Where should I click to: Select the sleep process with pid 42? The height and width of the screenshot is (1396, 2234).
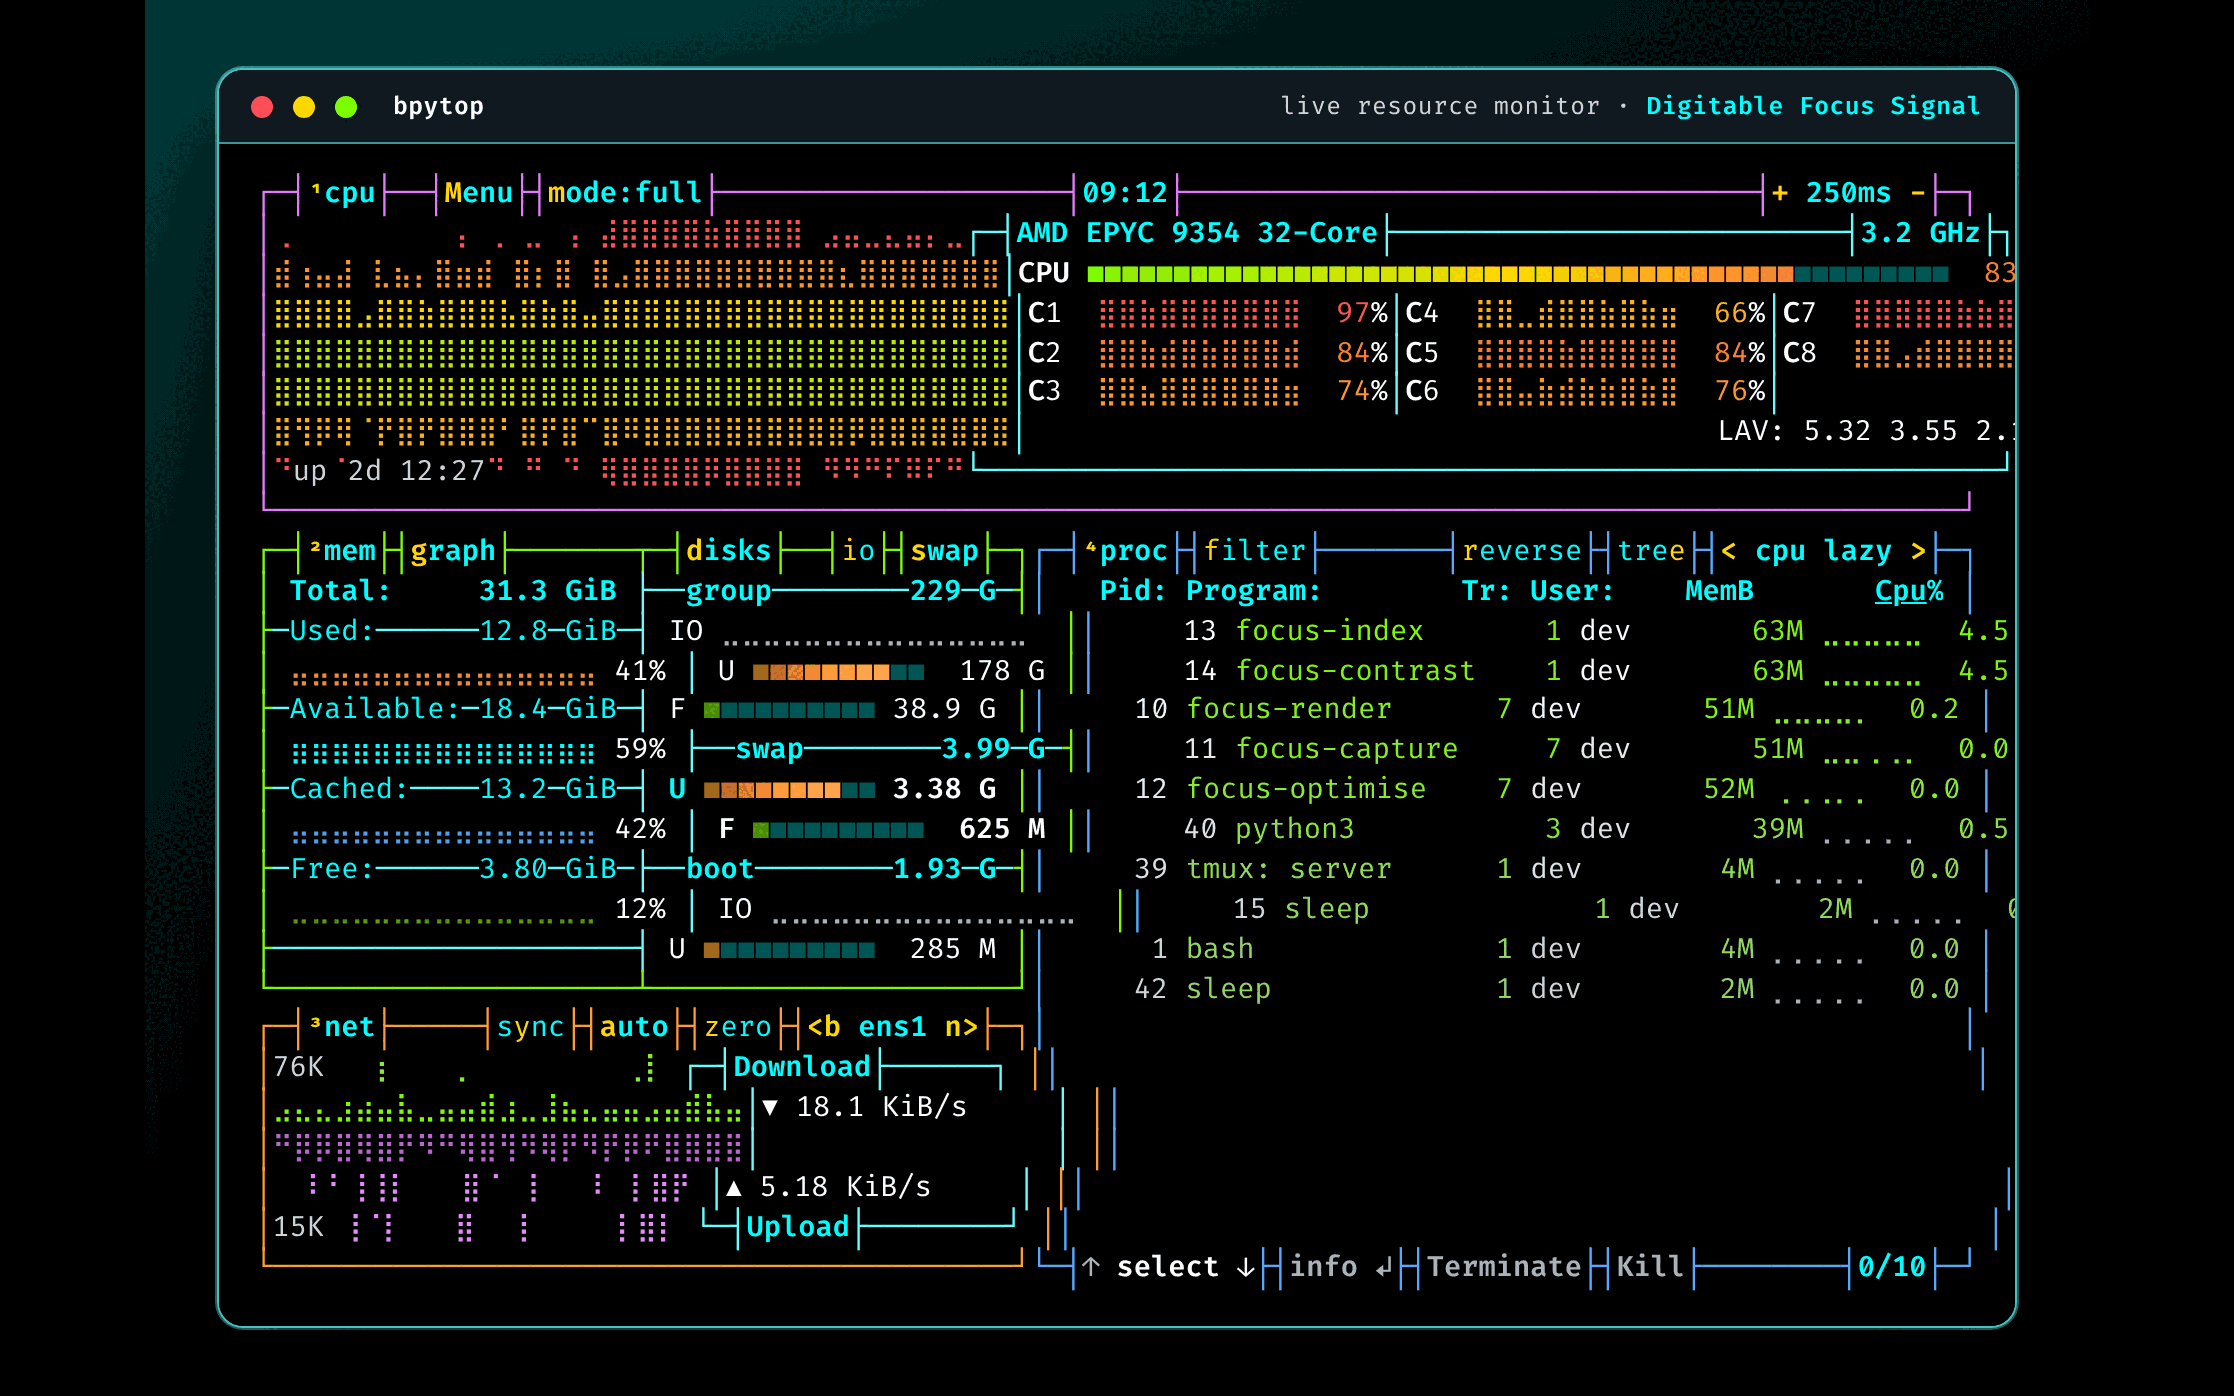(x=1547, y=988)
